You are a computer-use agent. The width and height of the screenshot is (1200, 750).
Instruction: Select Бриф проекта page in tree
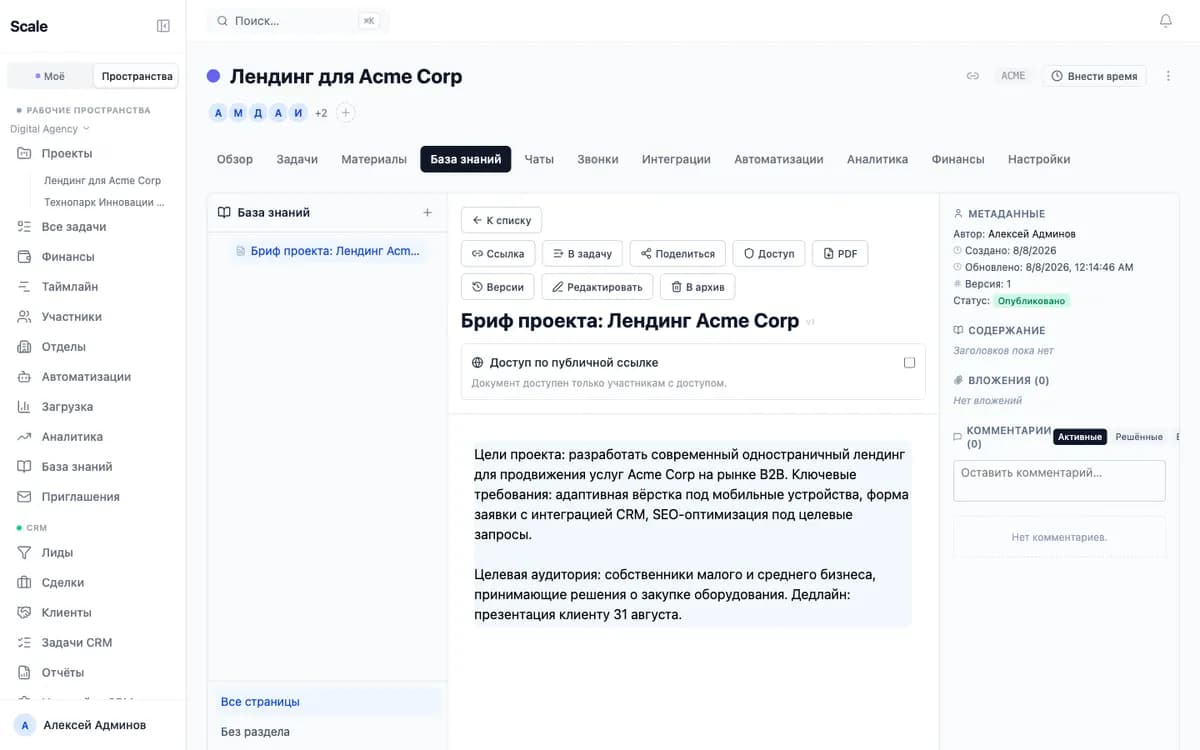pyautogui.click(x=326, y=251)
